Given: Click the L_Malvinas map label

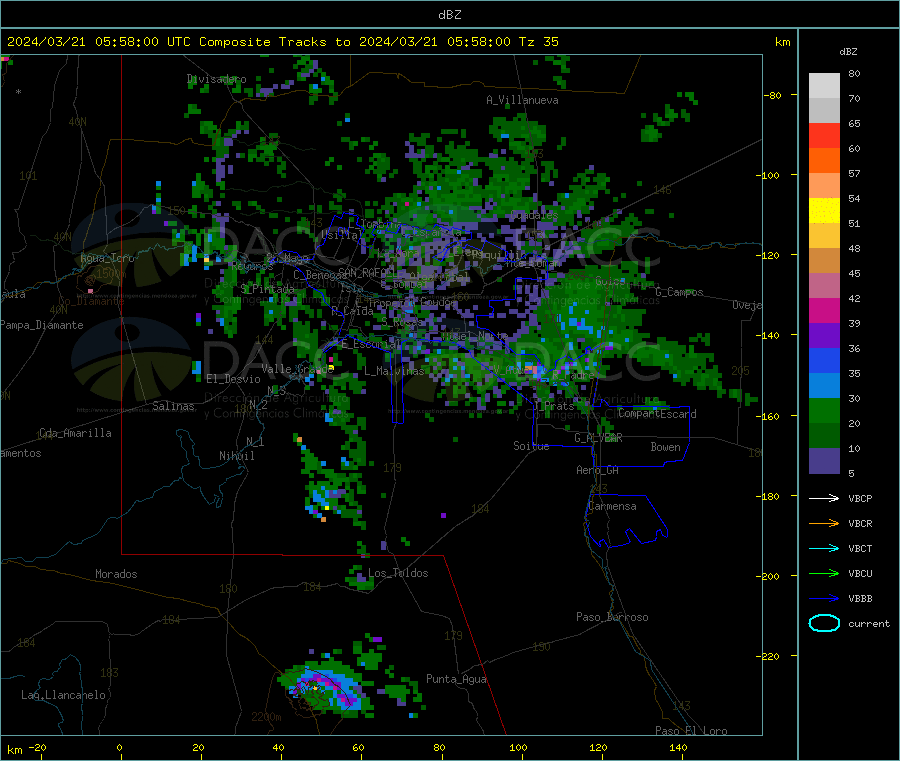Looking at the screenshot, I should click(394, 371).
